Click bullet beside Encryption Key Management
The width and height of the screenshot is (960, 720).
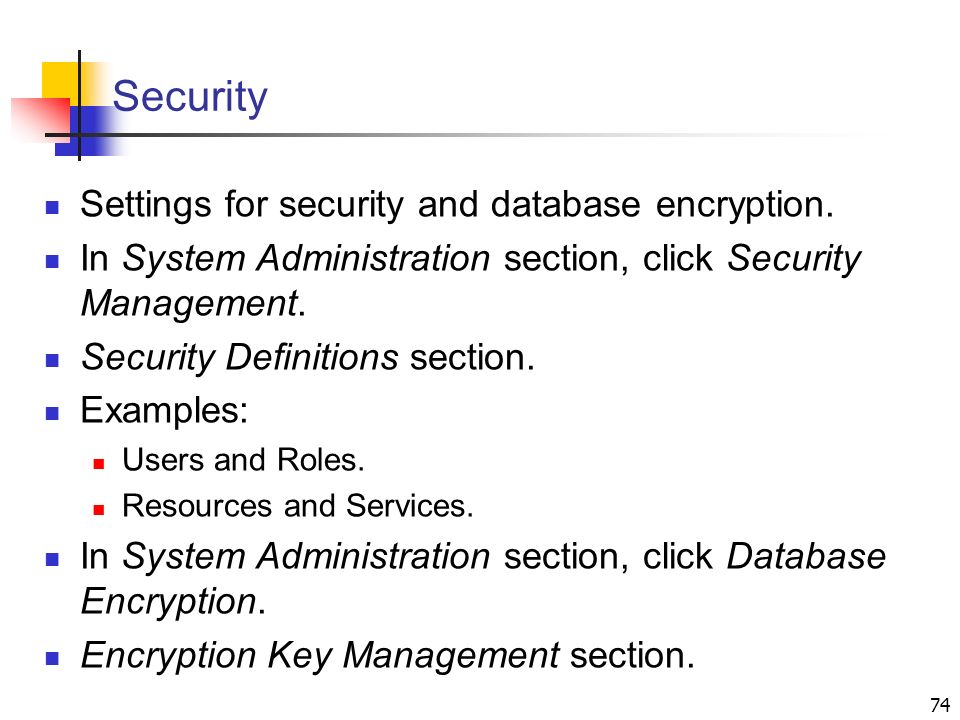click(x=52, y=659)
